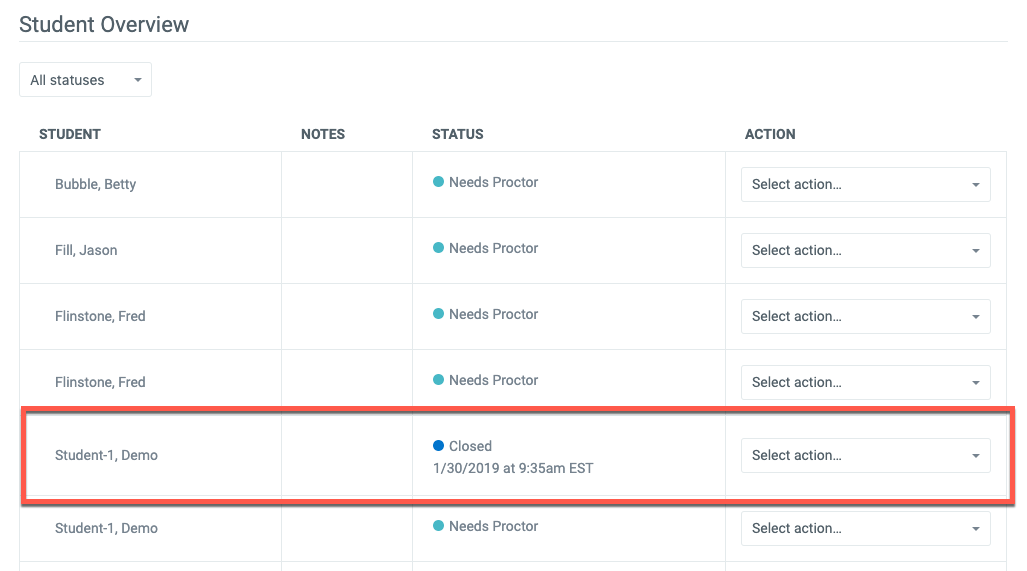The width and height of the screenshot is (1027, 571).
Task: Click the status dot in the last row
Action: 439,526
